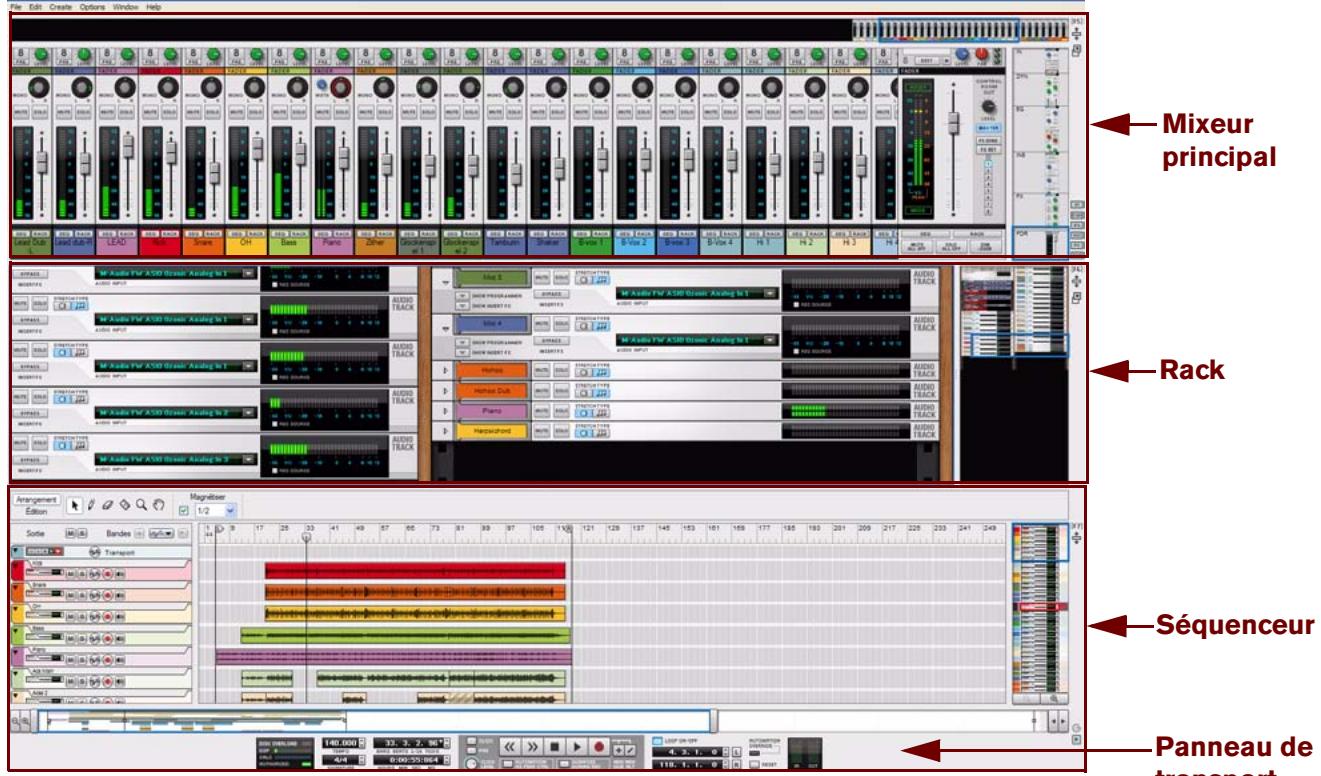Image resolution: width=1321 pixels, height=776 pixels.
Task: Click the Bypass button on the top rack device
Action: coord(33,273)
